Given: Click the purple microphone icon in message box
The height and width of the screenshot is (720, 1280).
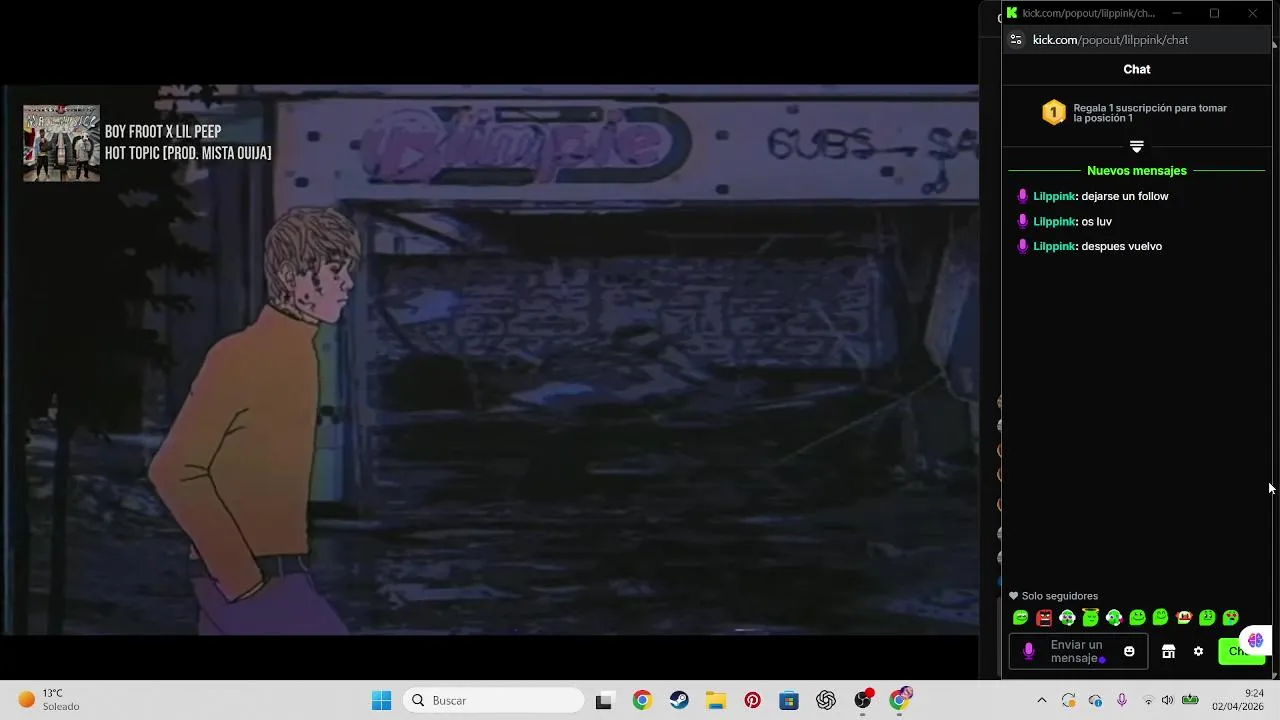Looking at the screenshot, I should click(1029, 651).
